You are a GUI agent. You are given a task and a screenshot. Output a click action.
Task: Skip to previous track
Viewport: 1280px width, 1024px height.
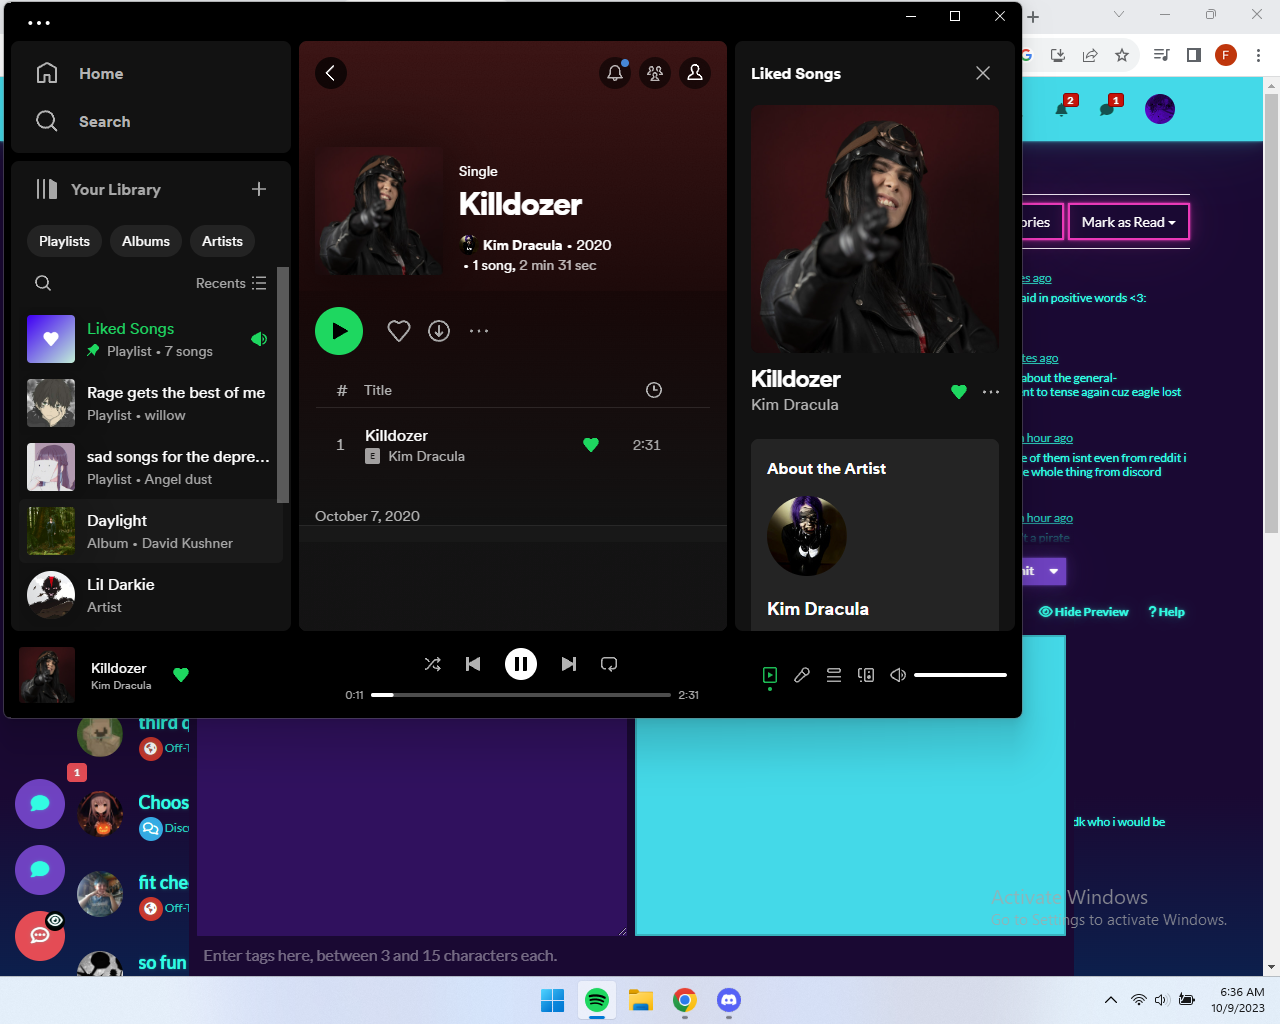point(473,664)
